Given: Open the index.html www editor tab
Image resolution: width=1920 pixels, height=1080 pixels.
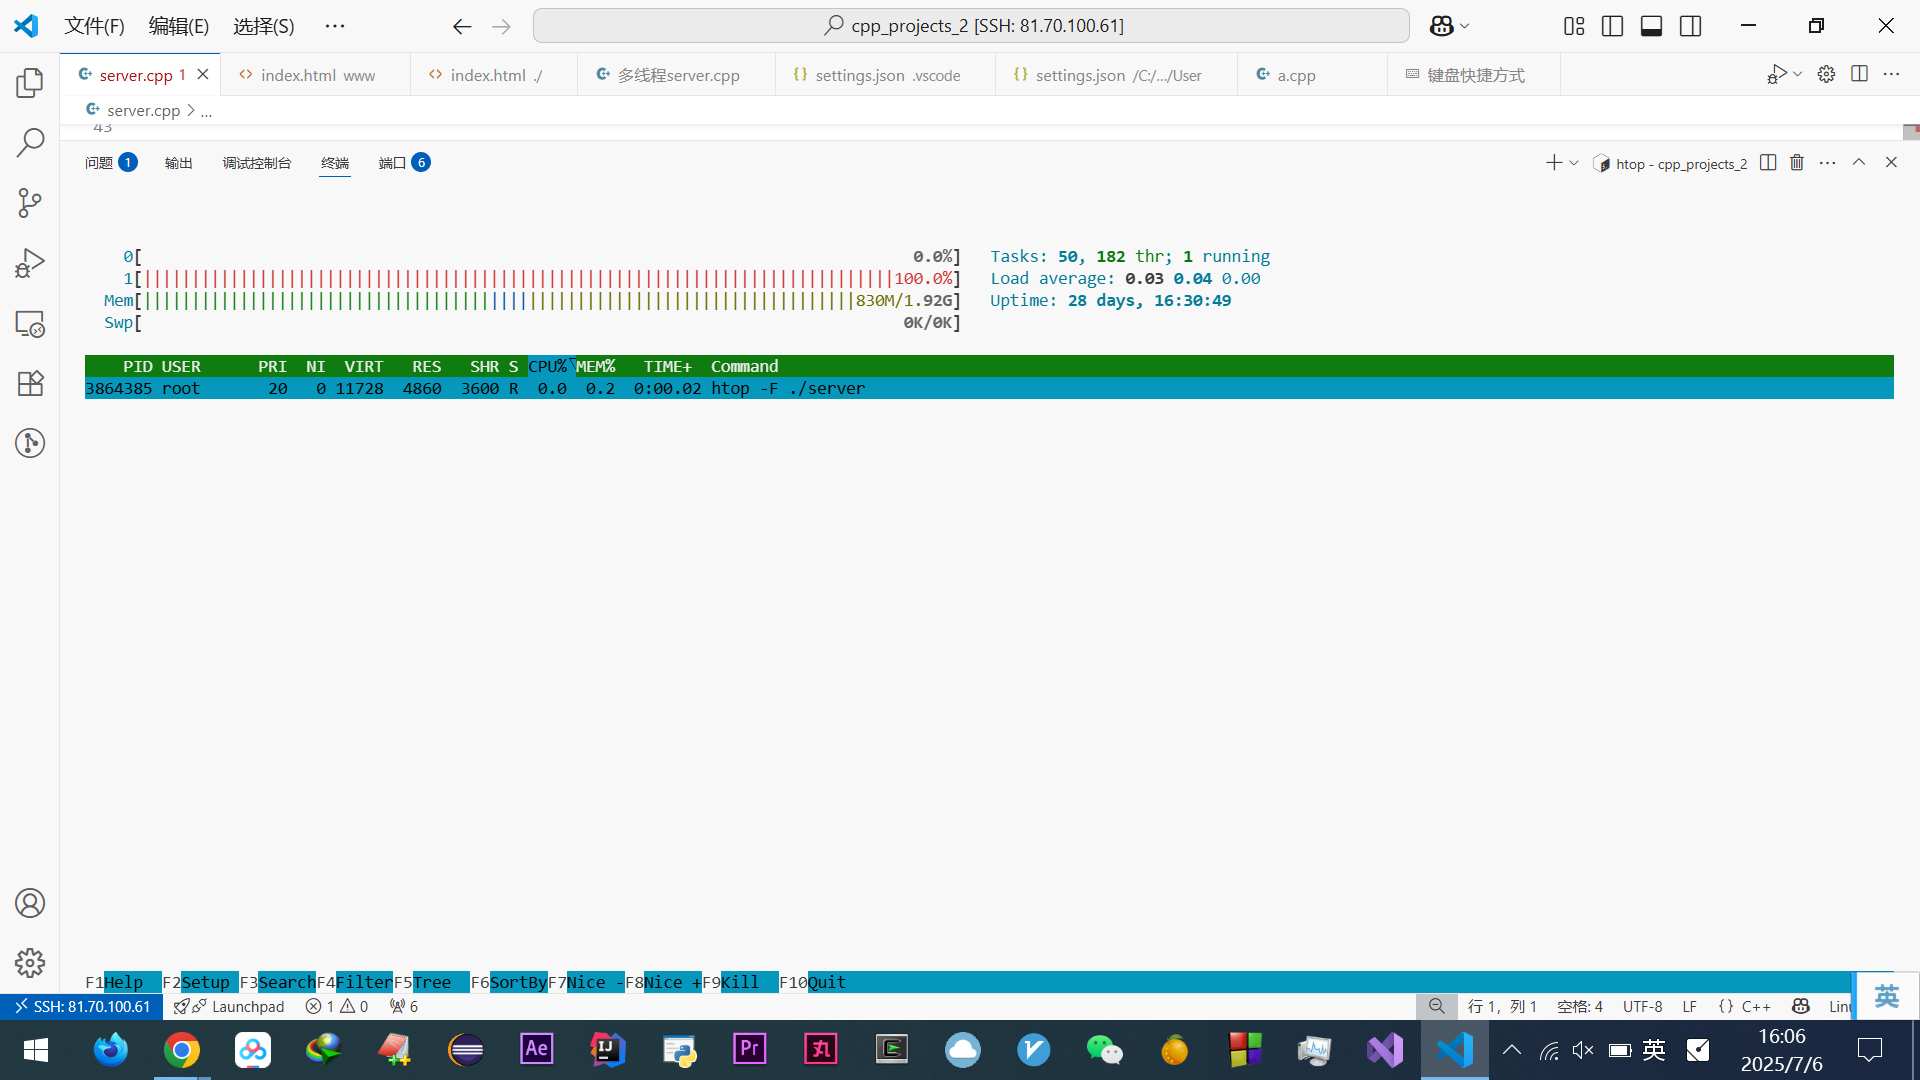Looking at the screenshot, I should (x=317, y=75).
